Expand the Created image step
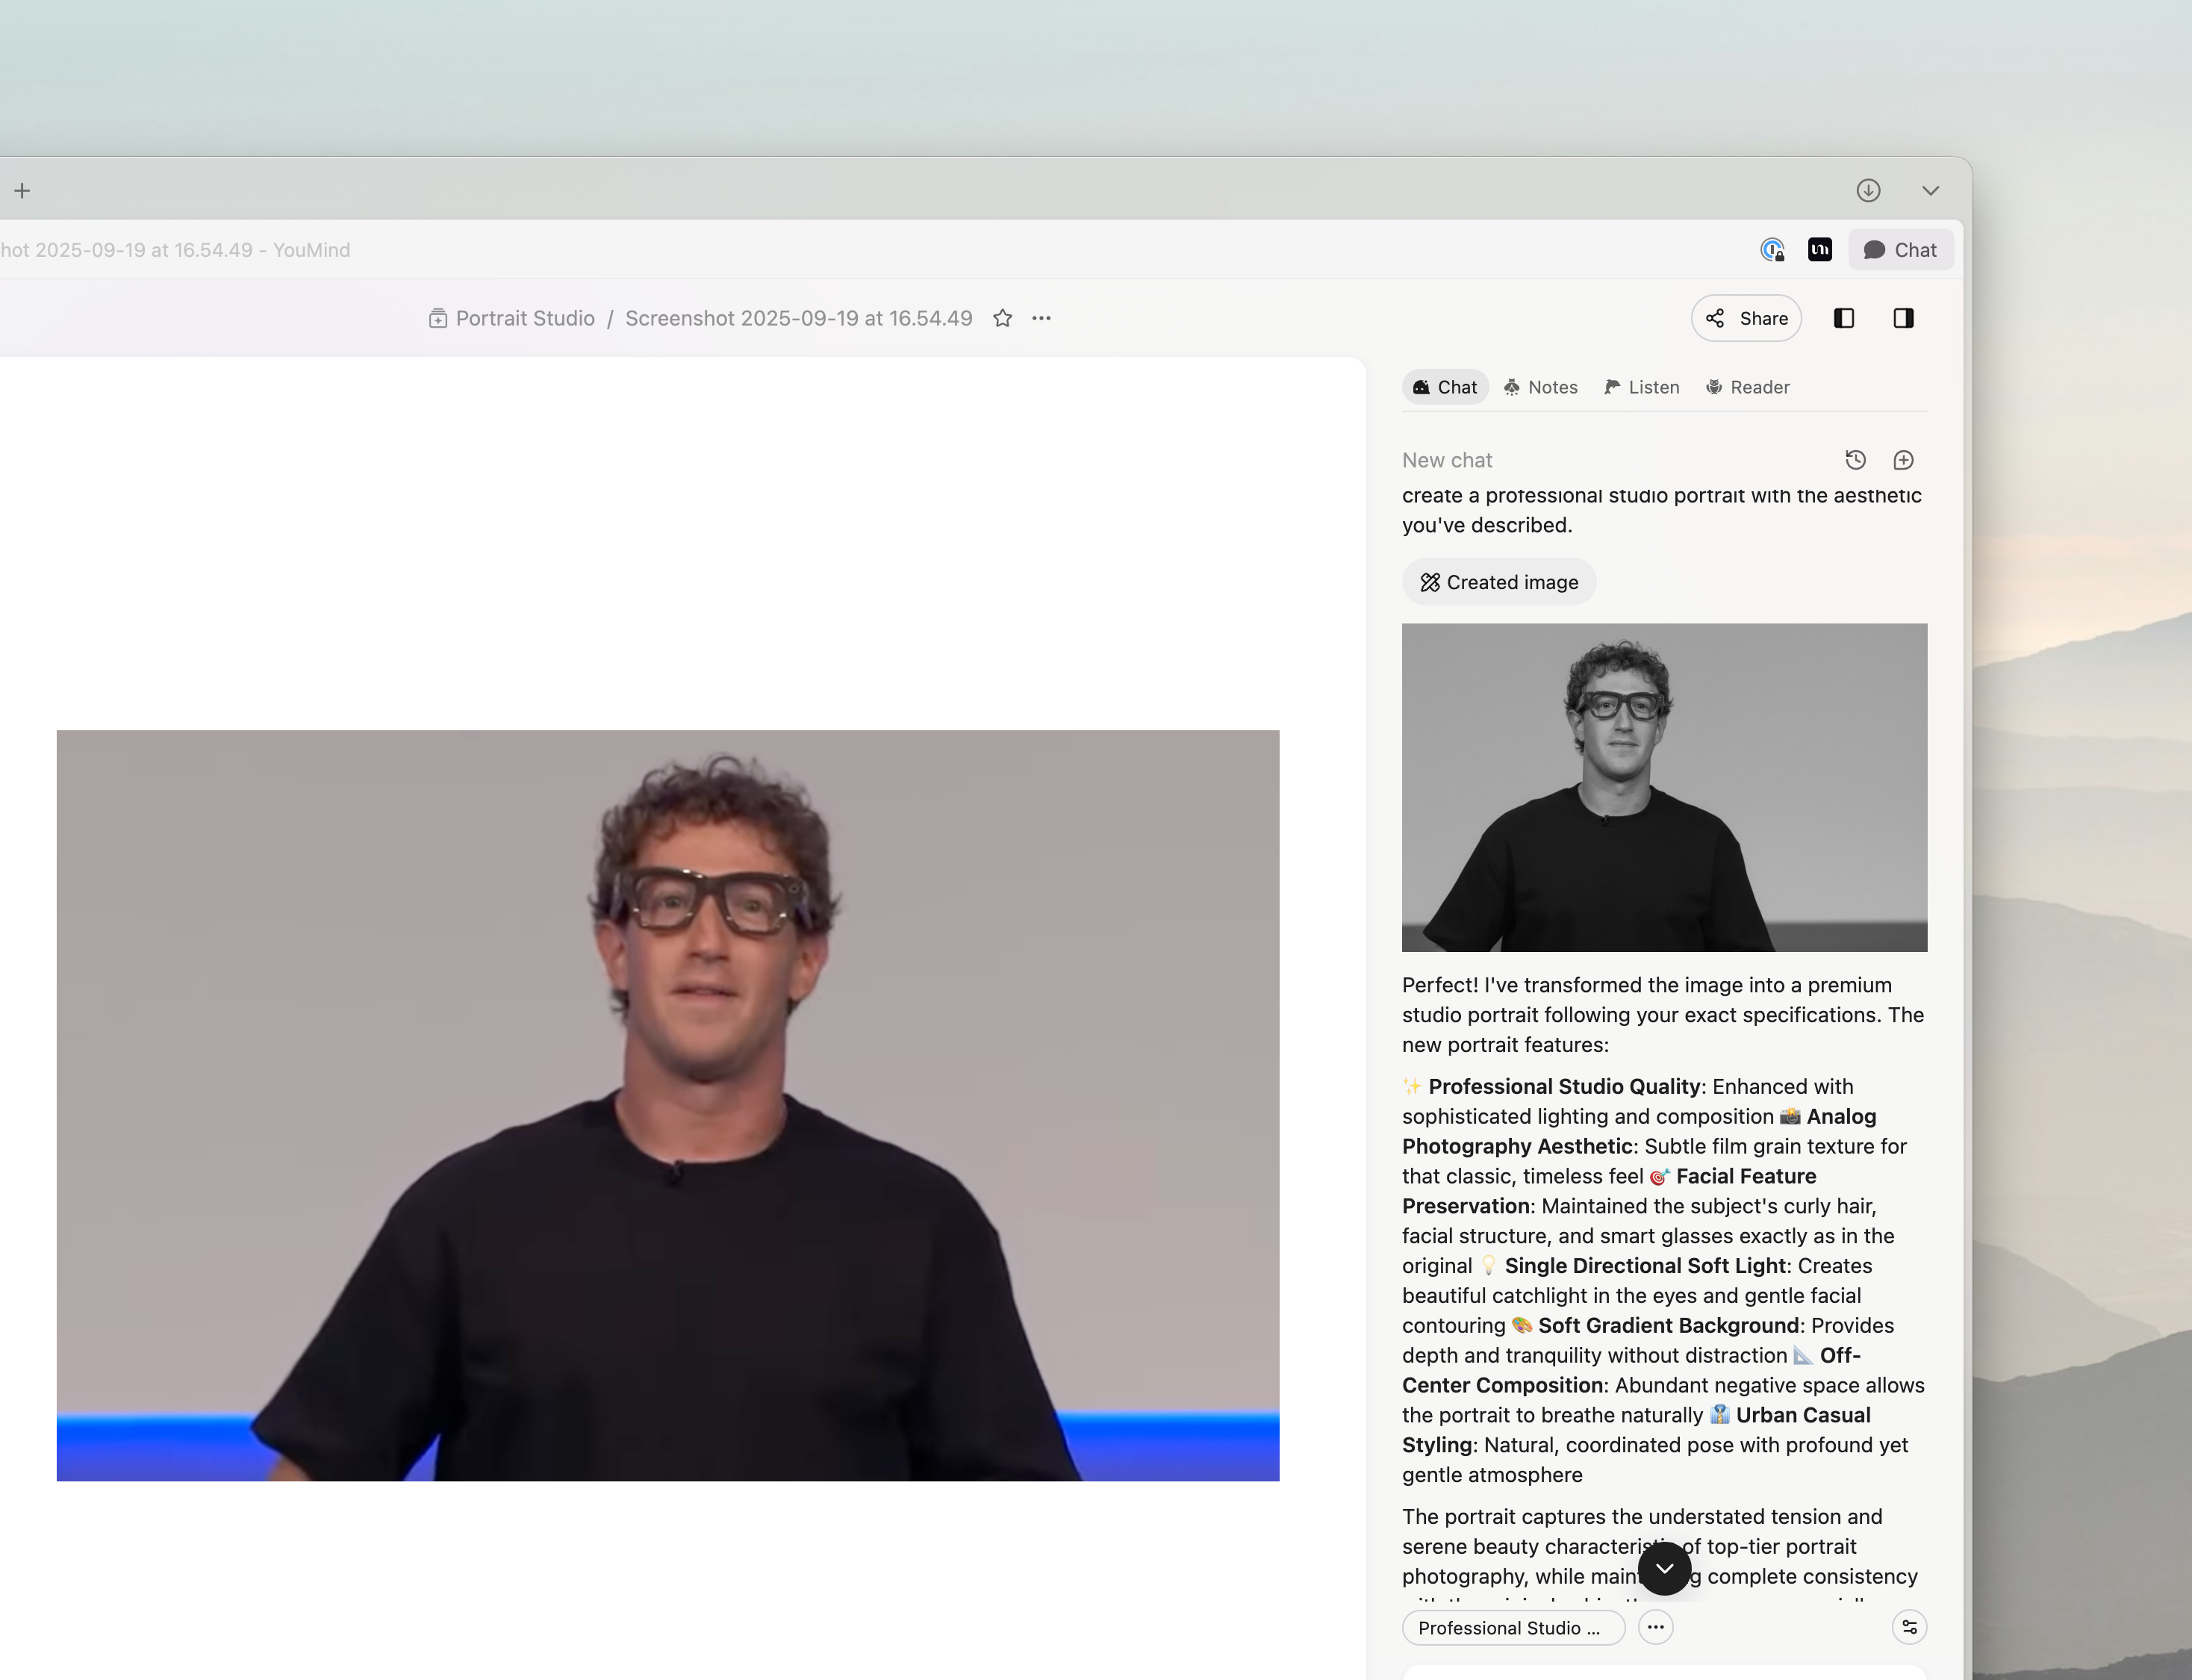2192x1680 pixels. pos(1498,582)
